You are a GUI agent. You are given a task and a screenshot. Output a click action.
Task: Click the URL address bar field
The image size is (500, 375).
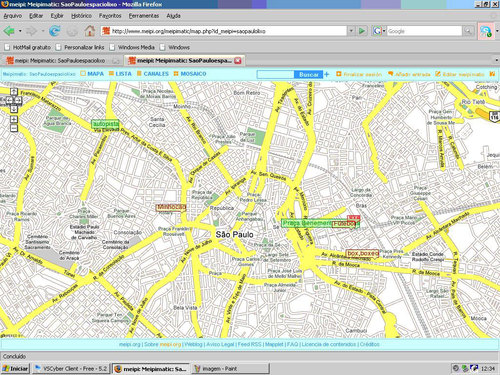coord(223,31)
